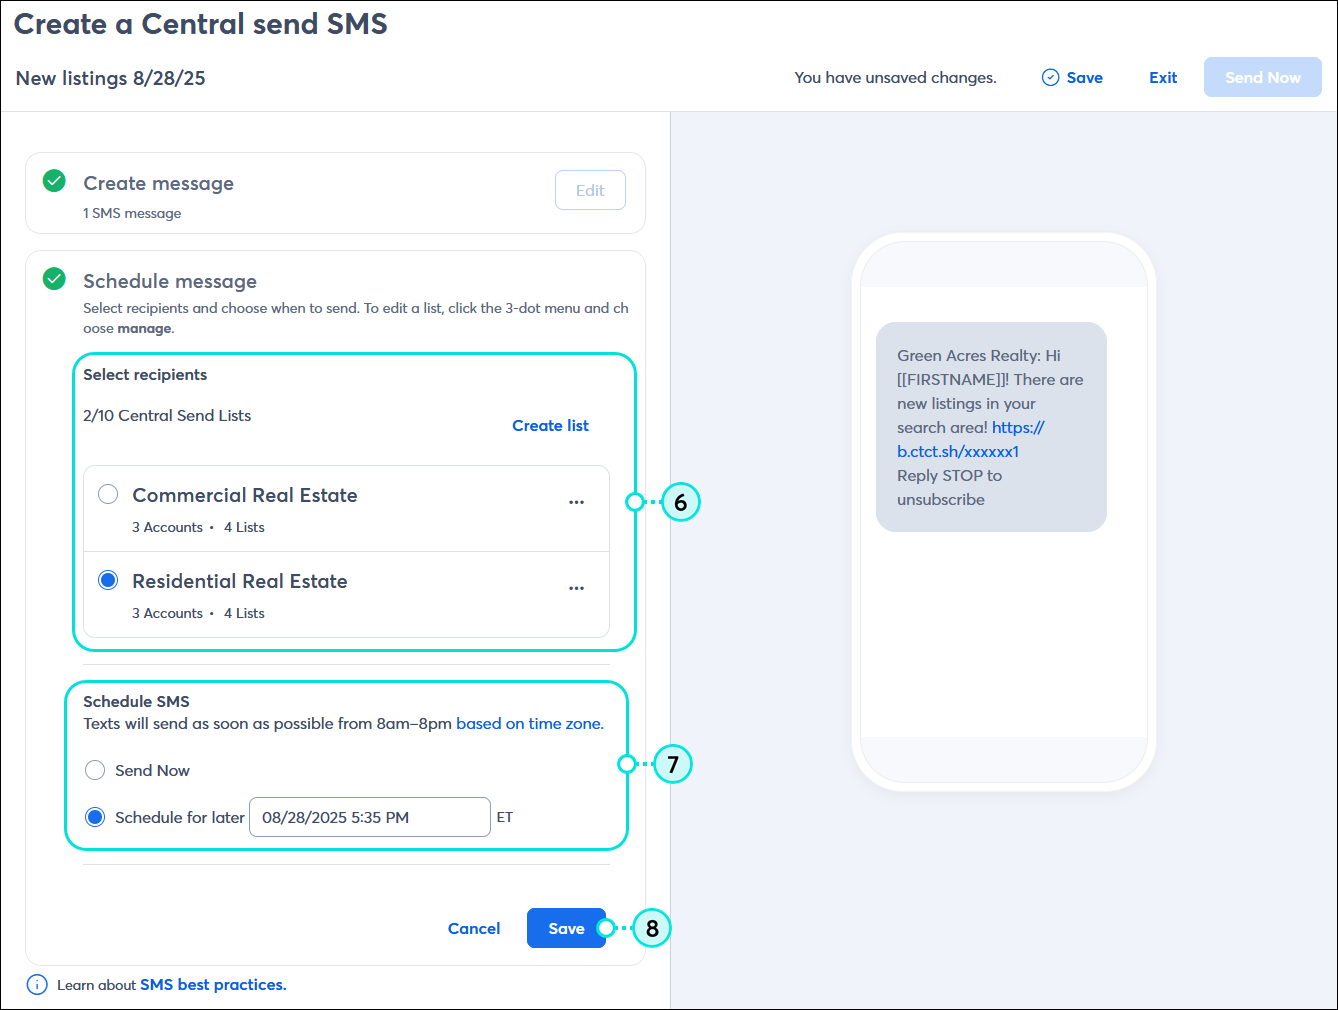
Task: Choose the Send Now scheduling option
Action: coord(94,770)
